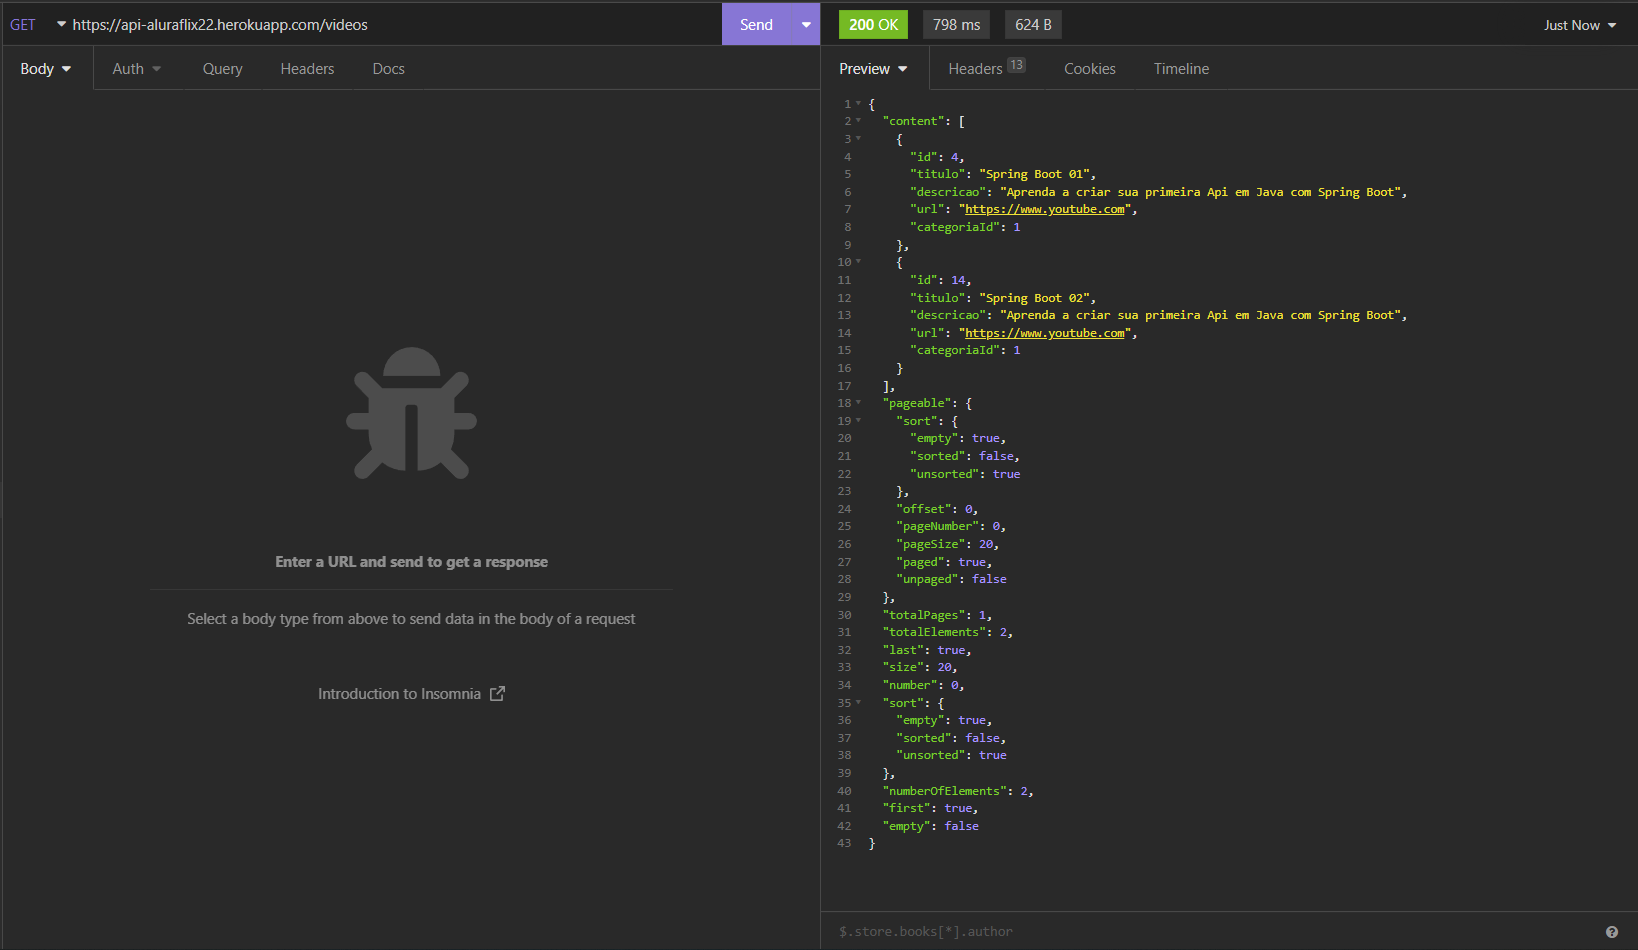This screenshot has height=950, width=1638.
Task: Collapse the root JSON object on line 1
Action: click(x=857, y=103)
